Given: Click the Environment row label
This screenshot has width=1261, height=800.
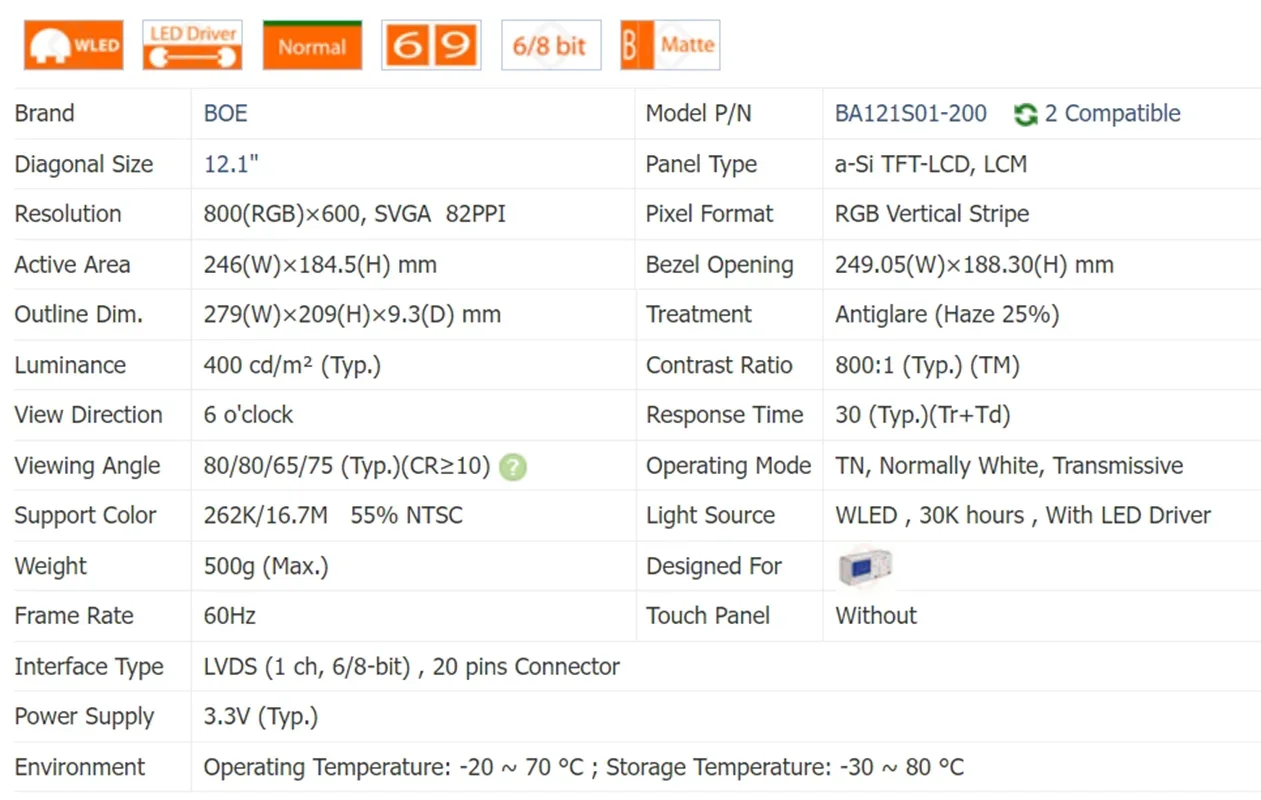Looking at the screenshot, I should (80, 768).
